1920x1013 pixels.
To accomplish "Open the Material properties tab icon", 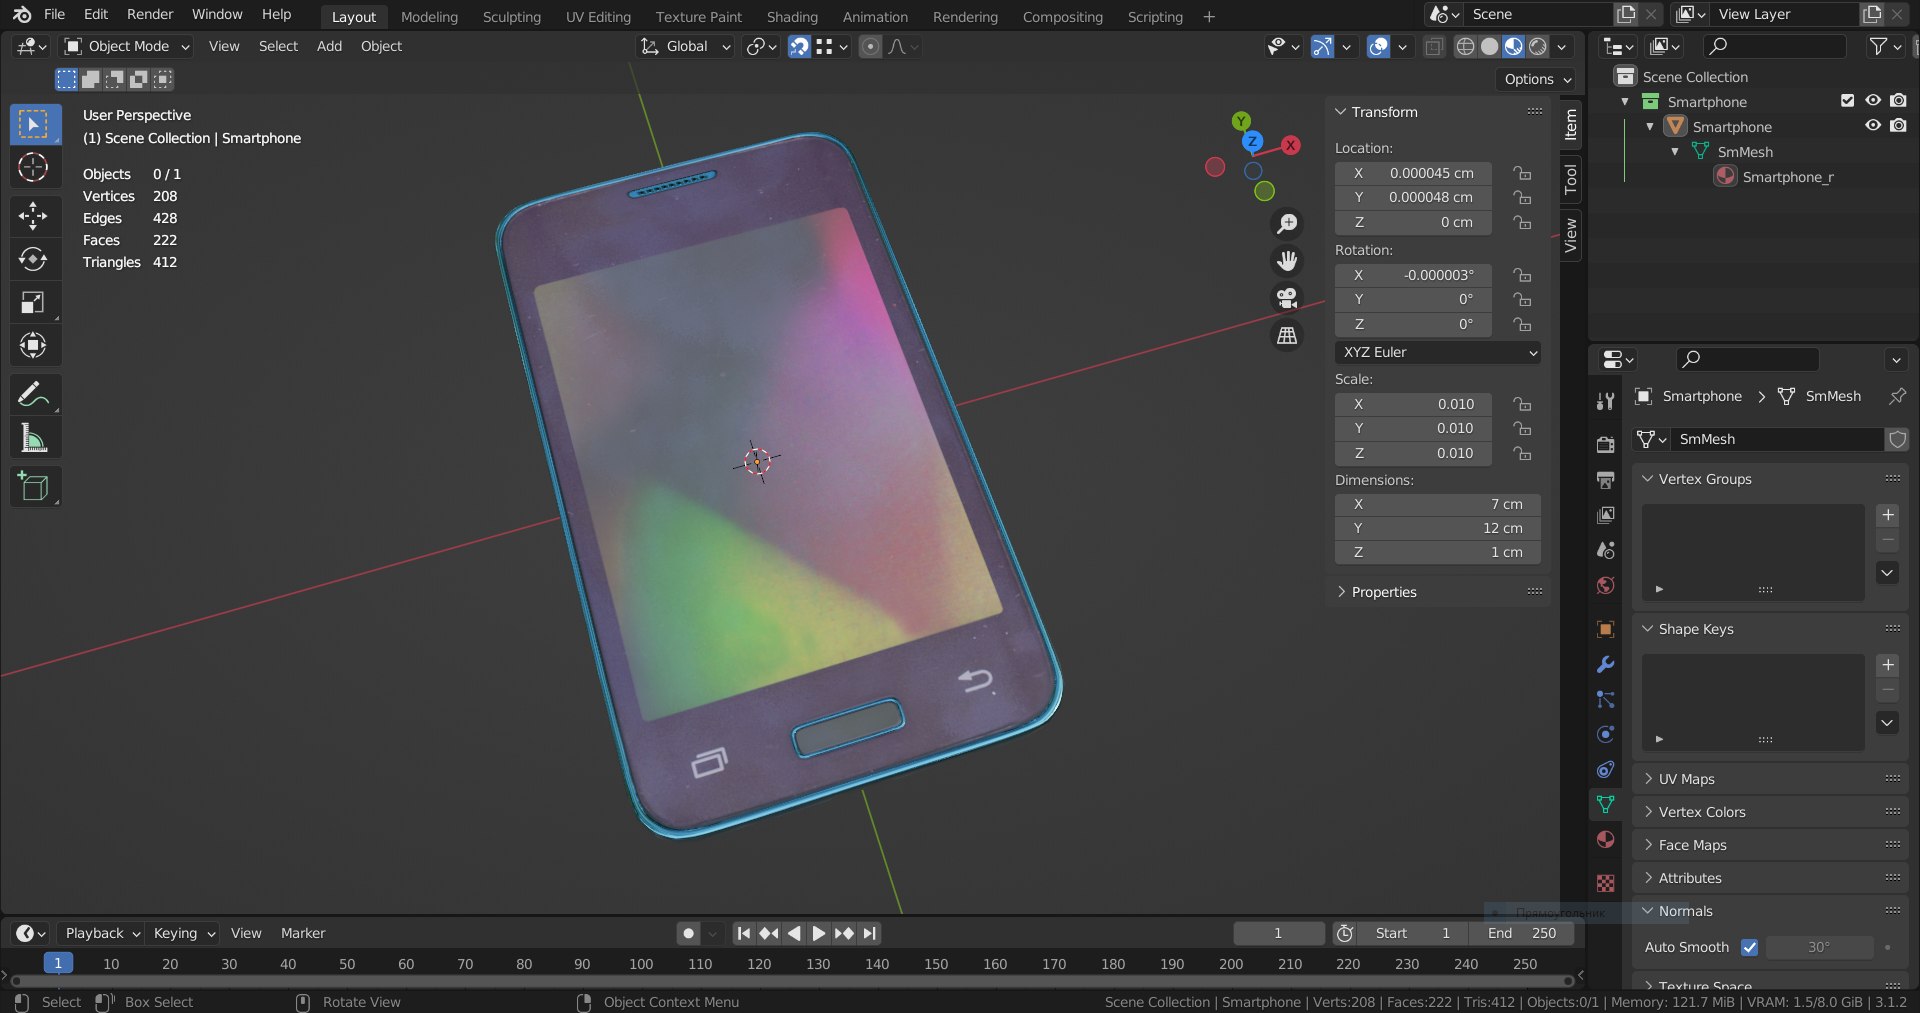I will [1606, 839].
